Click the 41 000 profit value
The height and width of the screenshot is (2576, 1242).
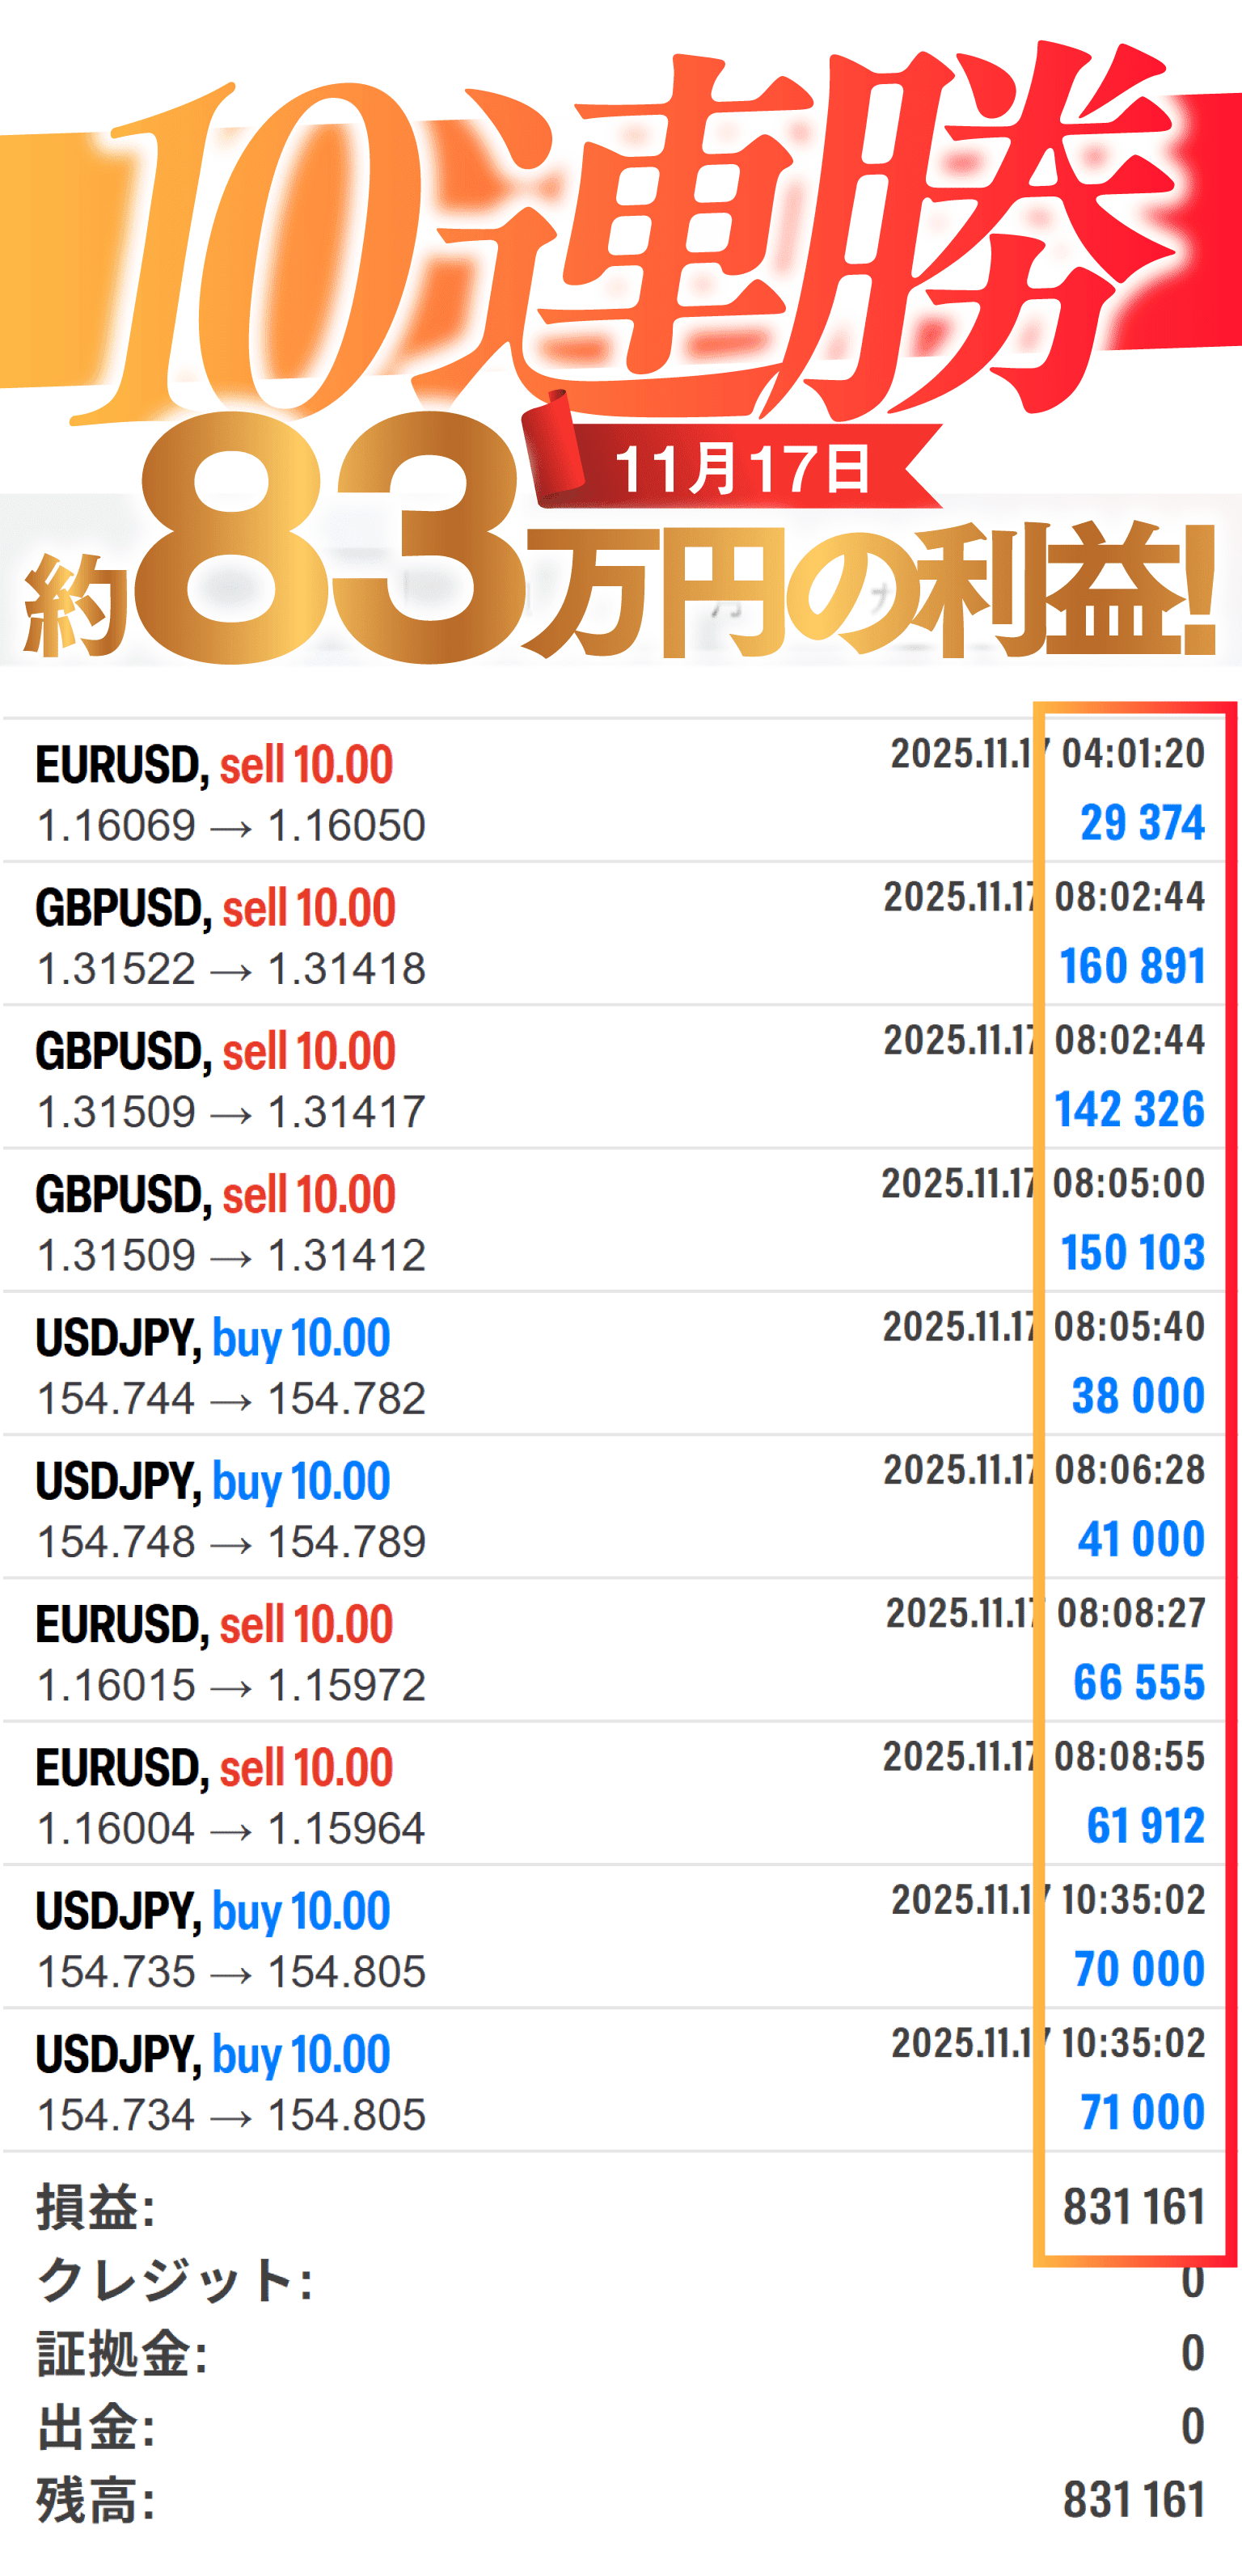click(x=1141, y=1539)
